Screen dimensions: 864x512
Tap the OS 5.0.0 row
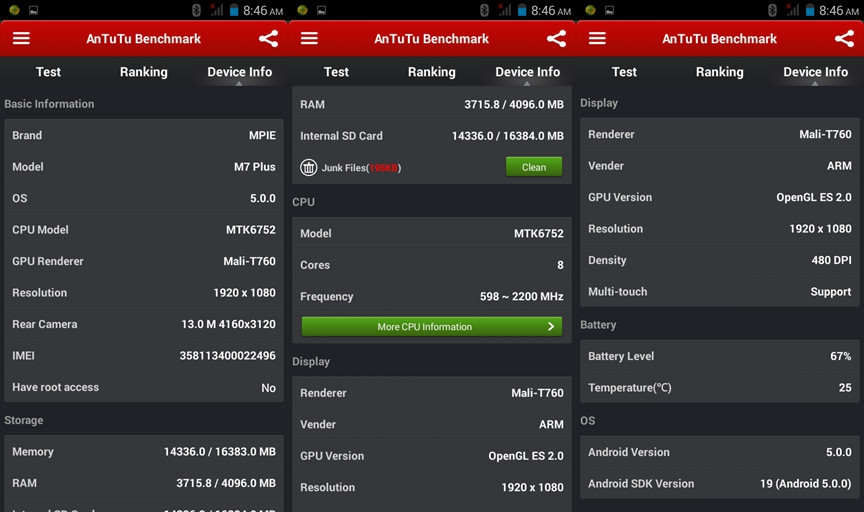pos(144,198)
